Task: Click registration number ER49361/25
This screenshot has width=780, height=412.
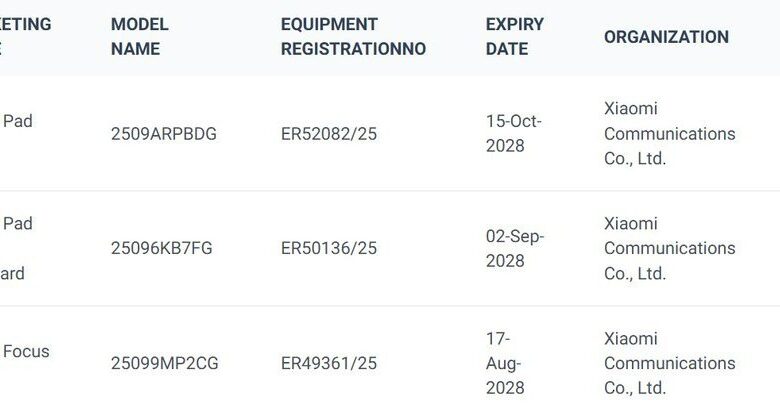Action: (329, 364)
